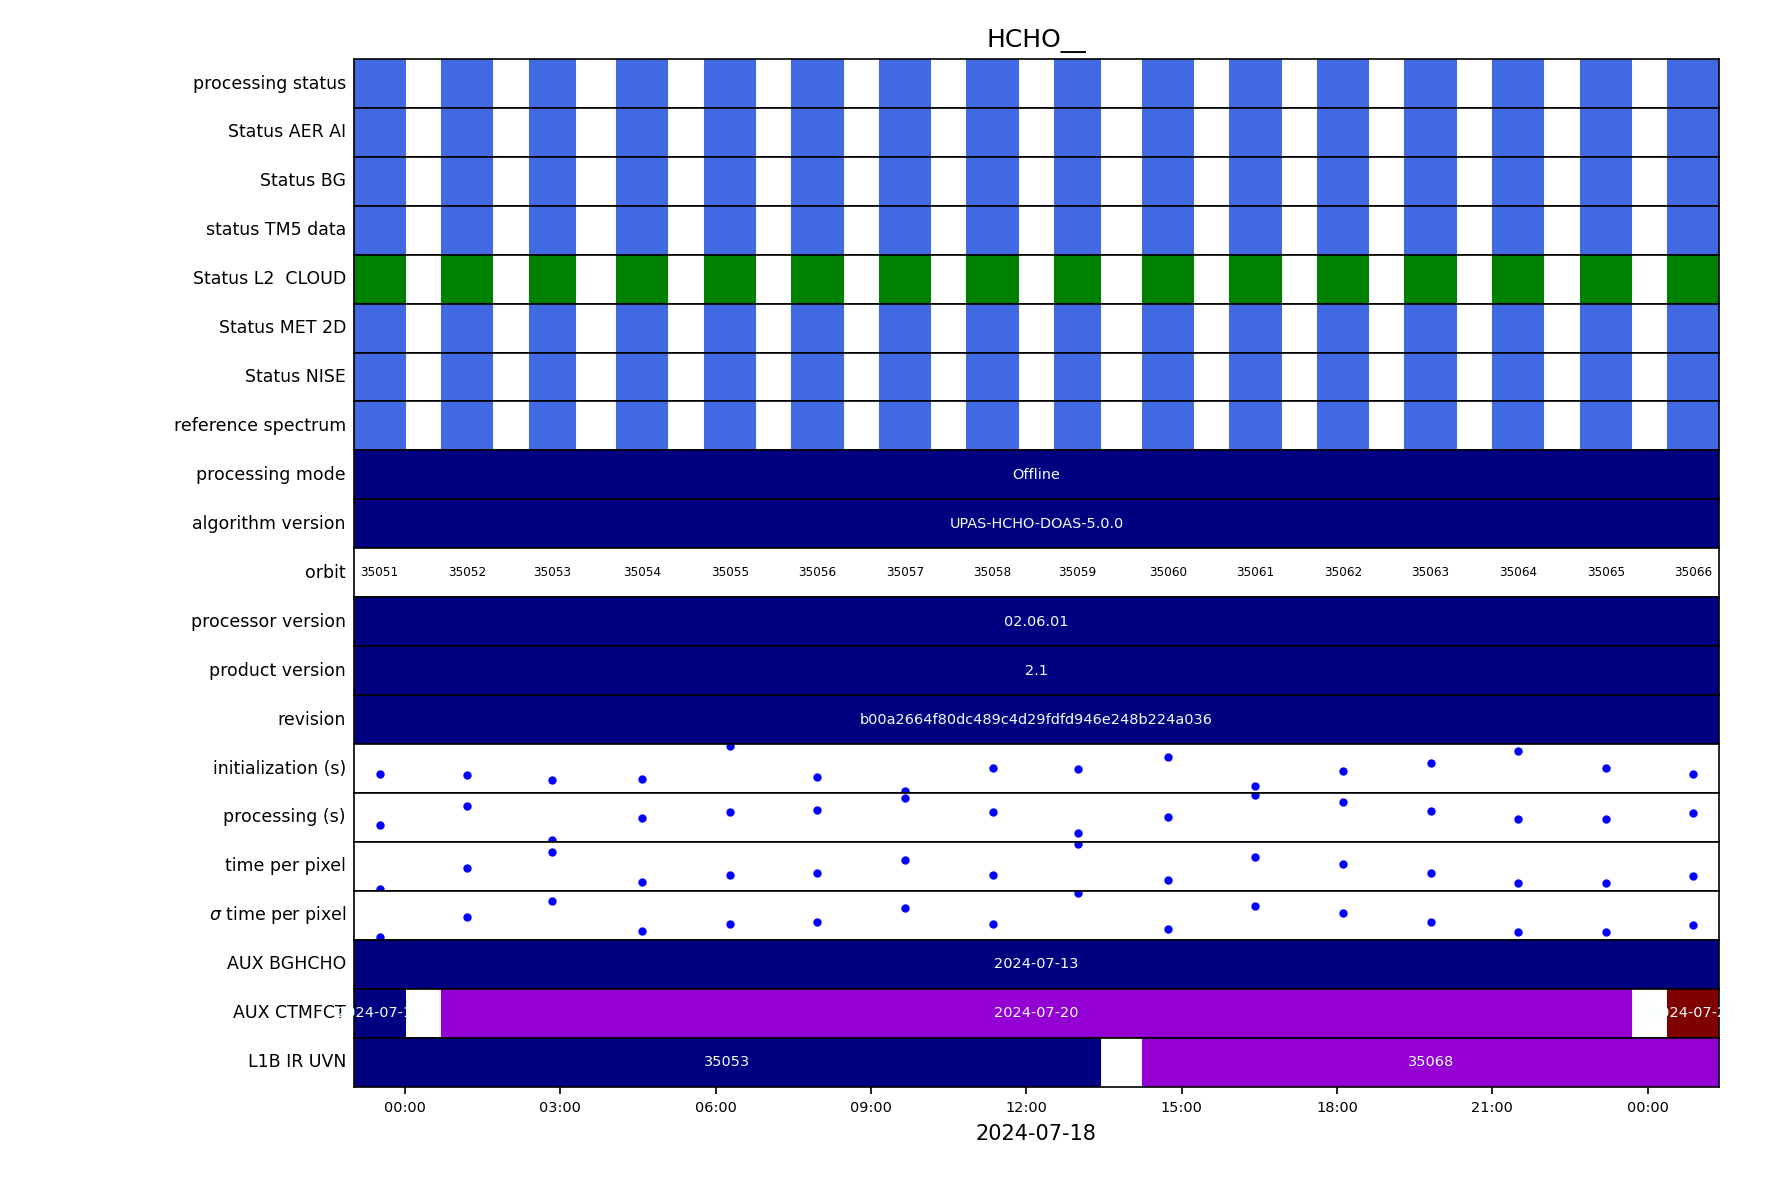Image resolution: width=1771 pixels, height=1181 pixels.
Task: Click the reference spectrum row label
Action: (x=260, y=425)
